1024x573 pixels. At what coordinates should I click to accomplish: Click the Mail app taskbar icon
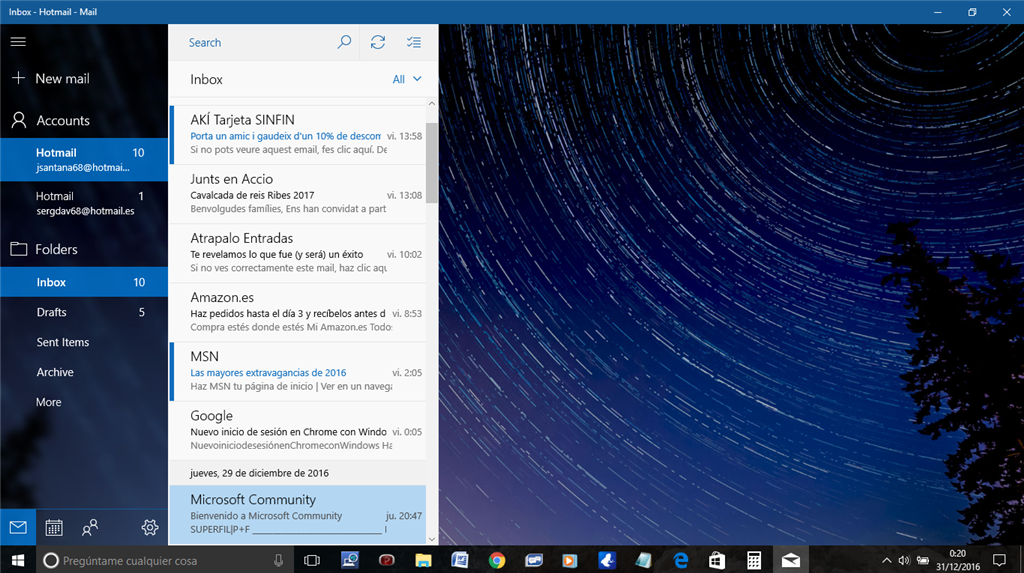(x=791, y=560)
